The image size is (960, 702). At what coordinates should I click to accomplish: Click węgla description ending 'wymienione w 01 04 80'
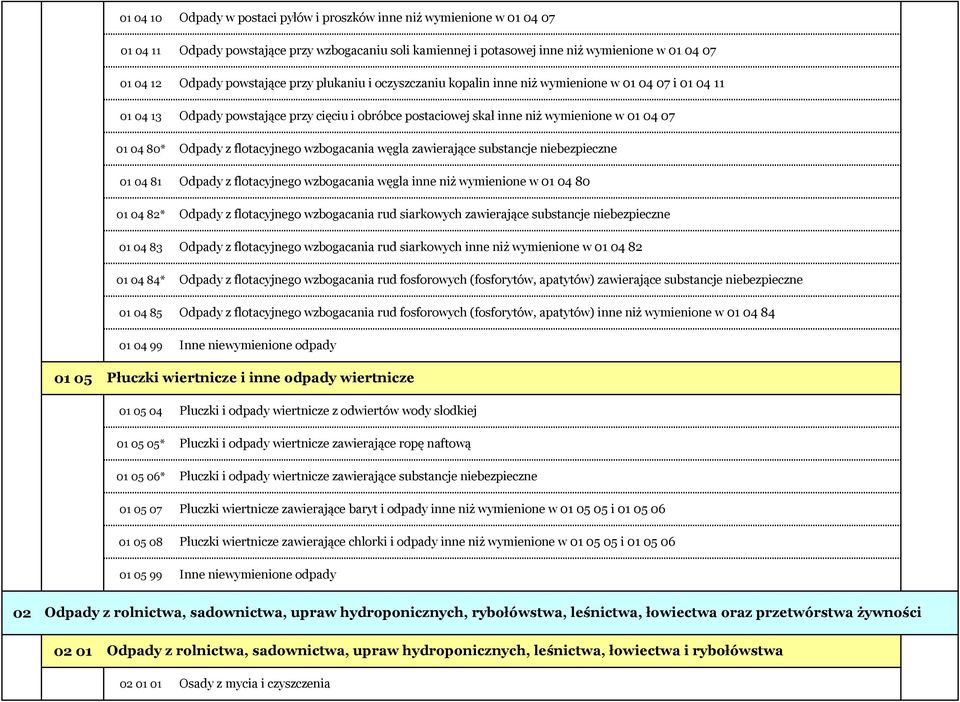[x=384, y=182]
